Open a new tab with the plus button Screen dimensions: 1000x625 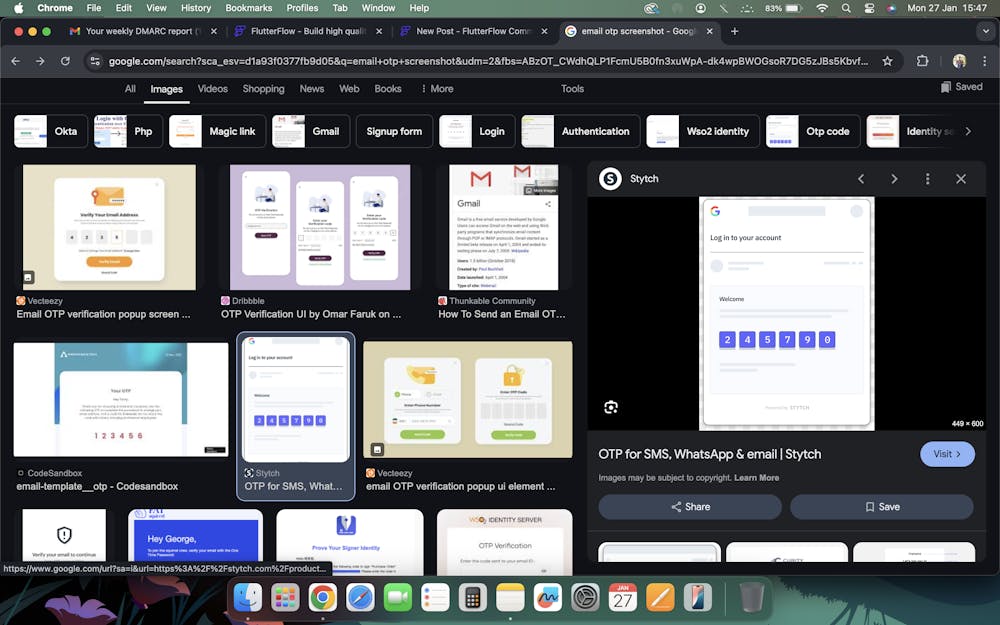735,31
